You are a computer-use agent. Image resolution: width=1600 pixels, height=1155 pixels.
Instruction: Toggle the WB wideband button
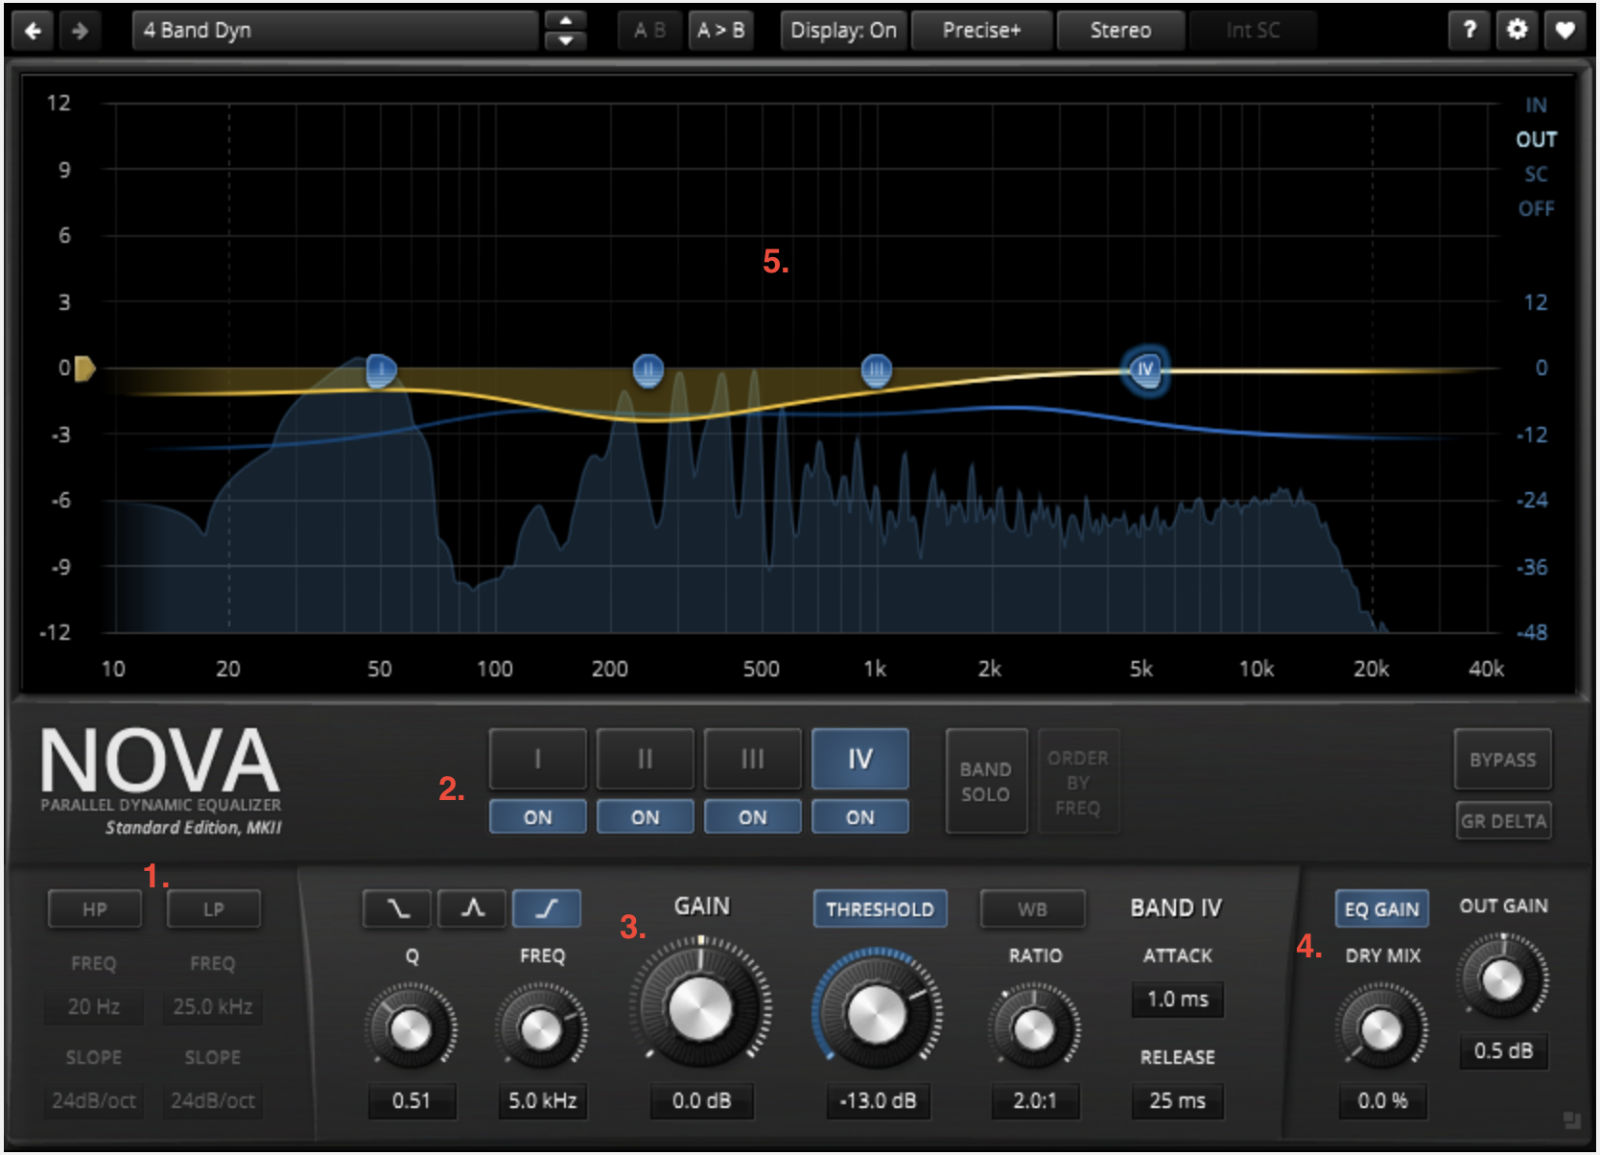pos(1033,909)
